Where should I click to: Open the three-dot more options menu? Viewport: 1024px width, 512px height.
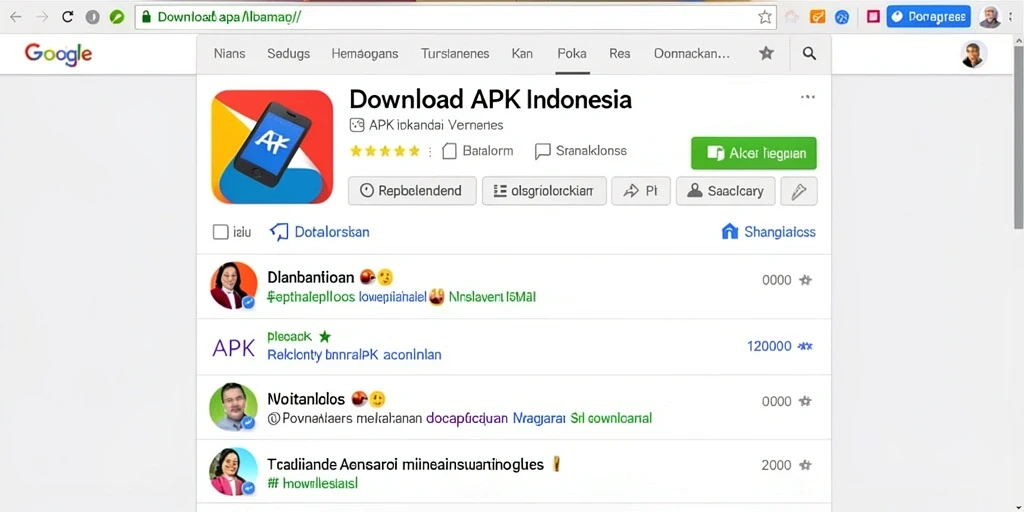click(808, 97)
